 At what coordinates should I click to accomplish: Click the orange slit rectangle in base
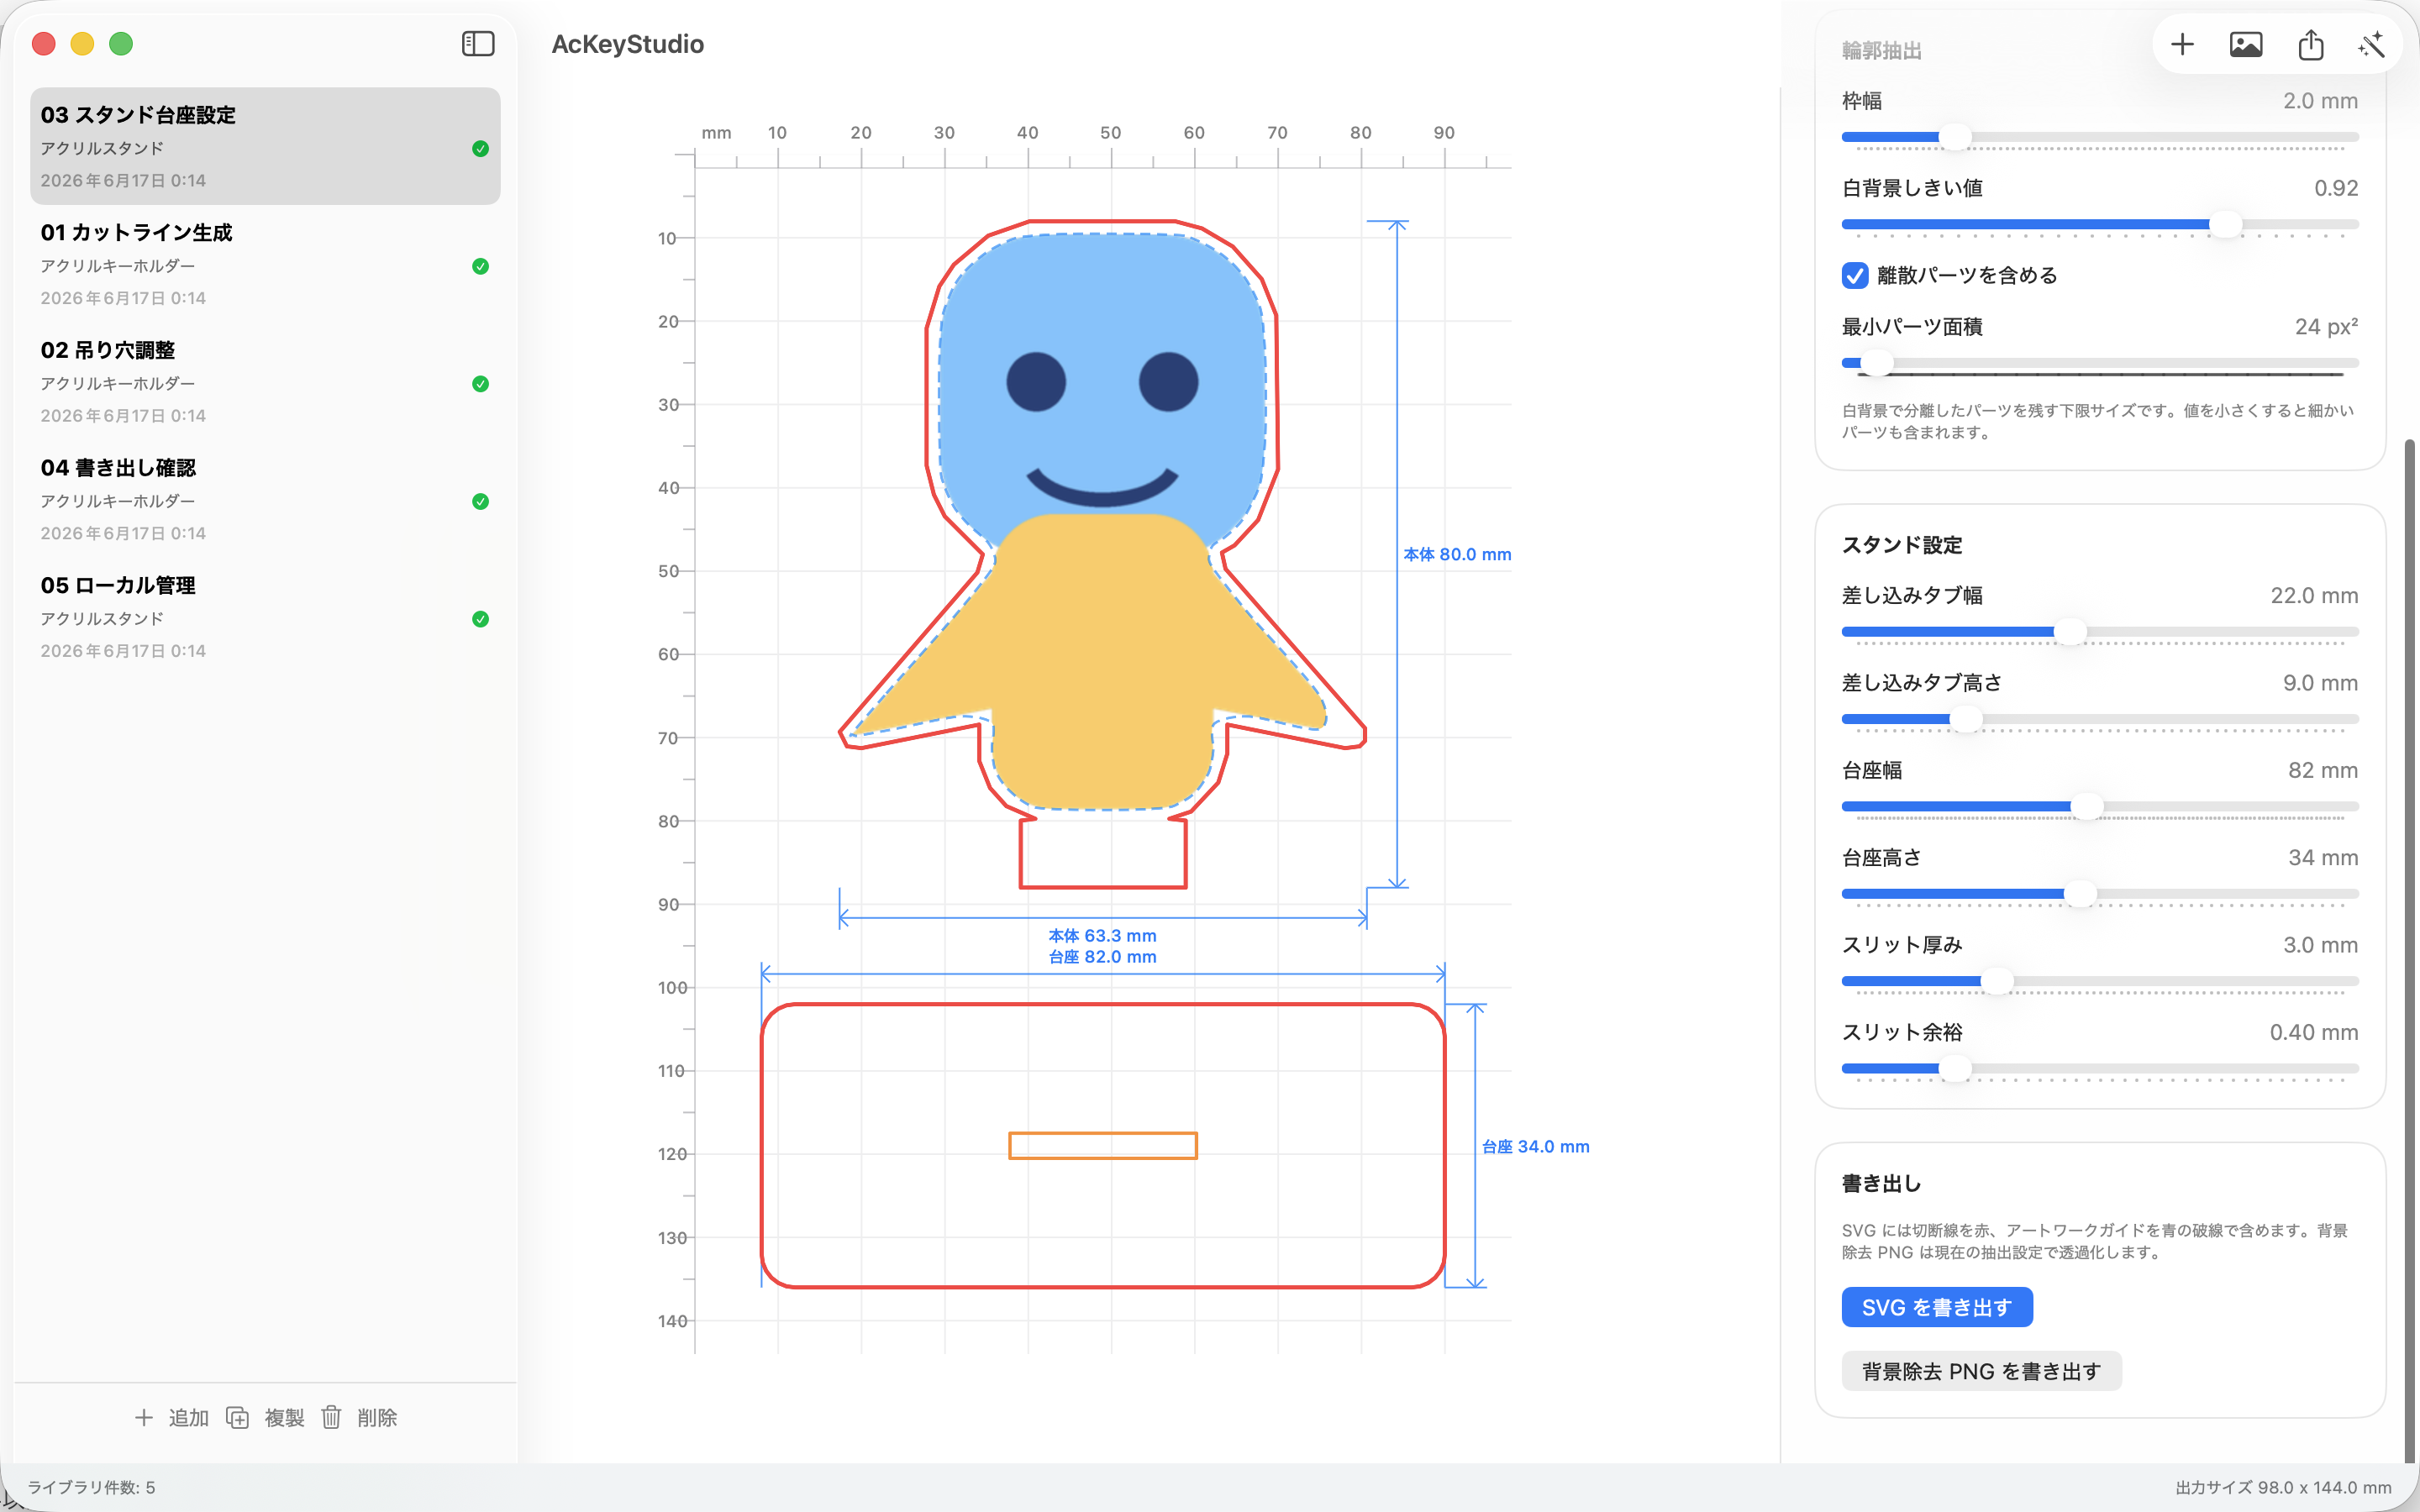(1103, 1146)
